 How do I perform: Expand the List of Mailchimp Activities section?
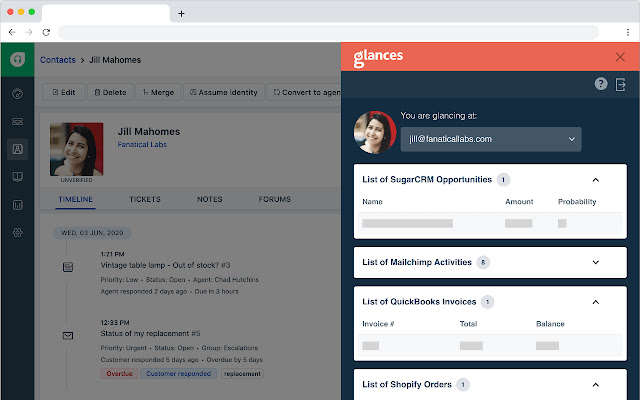[596, 262]
